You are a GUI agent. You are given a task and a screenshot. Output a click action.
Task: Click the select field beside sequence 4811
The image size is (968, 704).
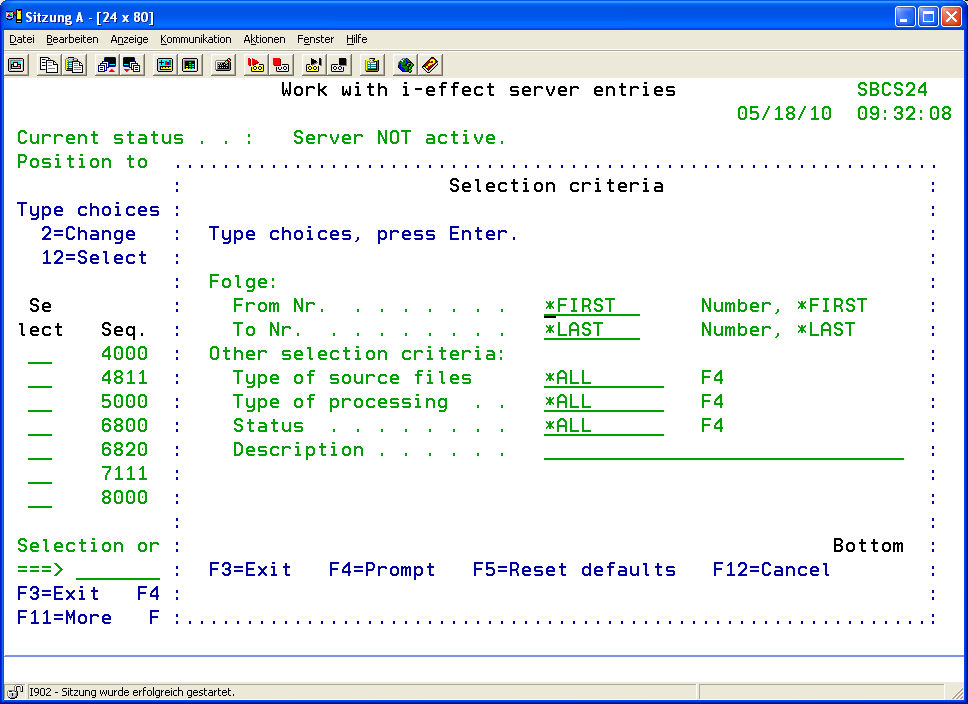[40, 378]
